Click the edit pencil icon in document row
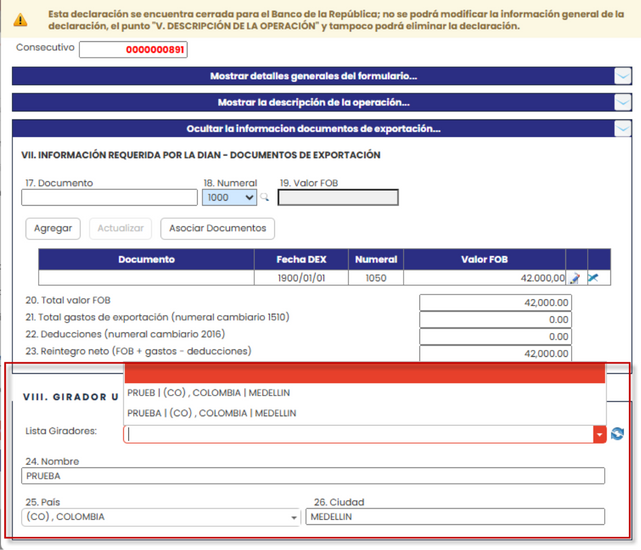The width and height of the screenshot is (641, 550). point(575,279)
